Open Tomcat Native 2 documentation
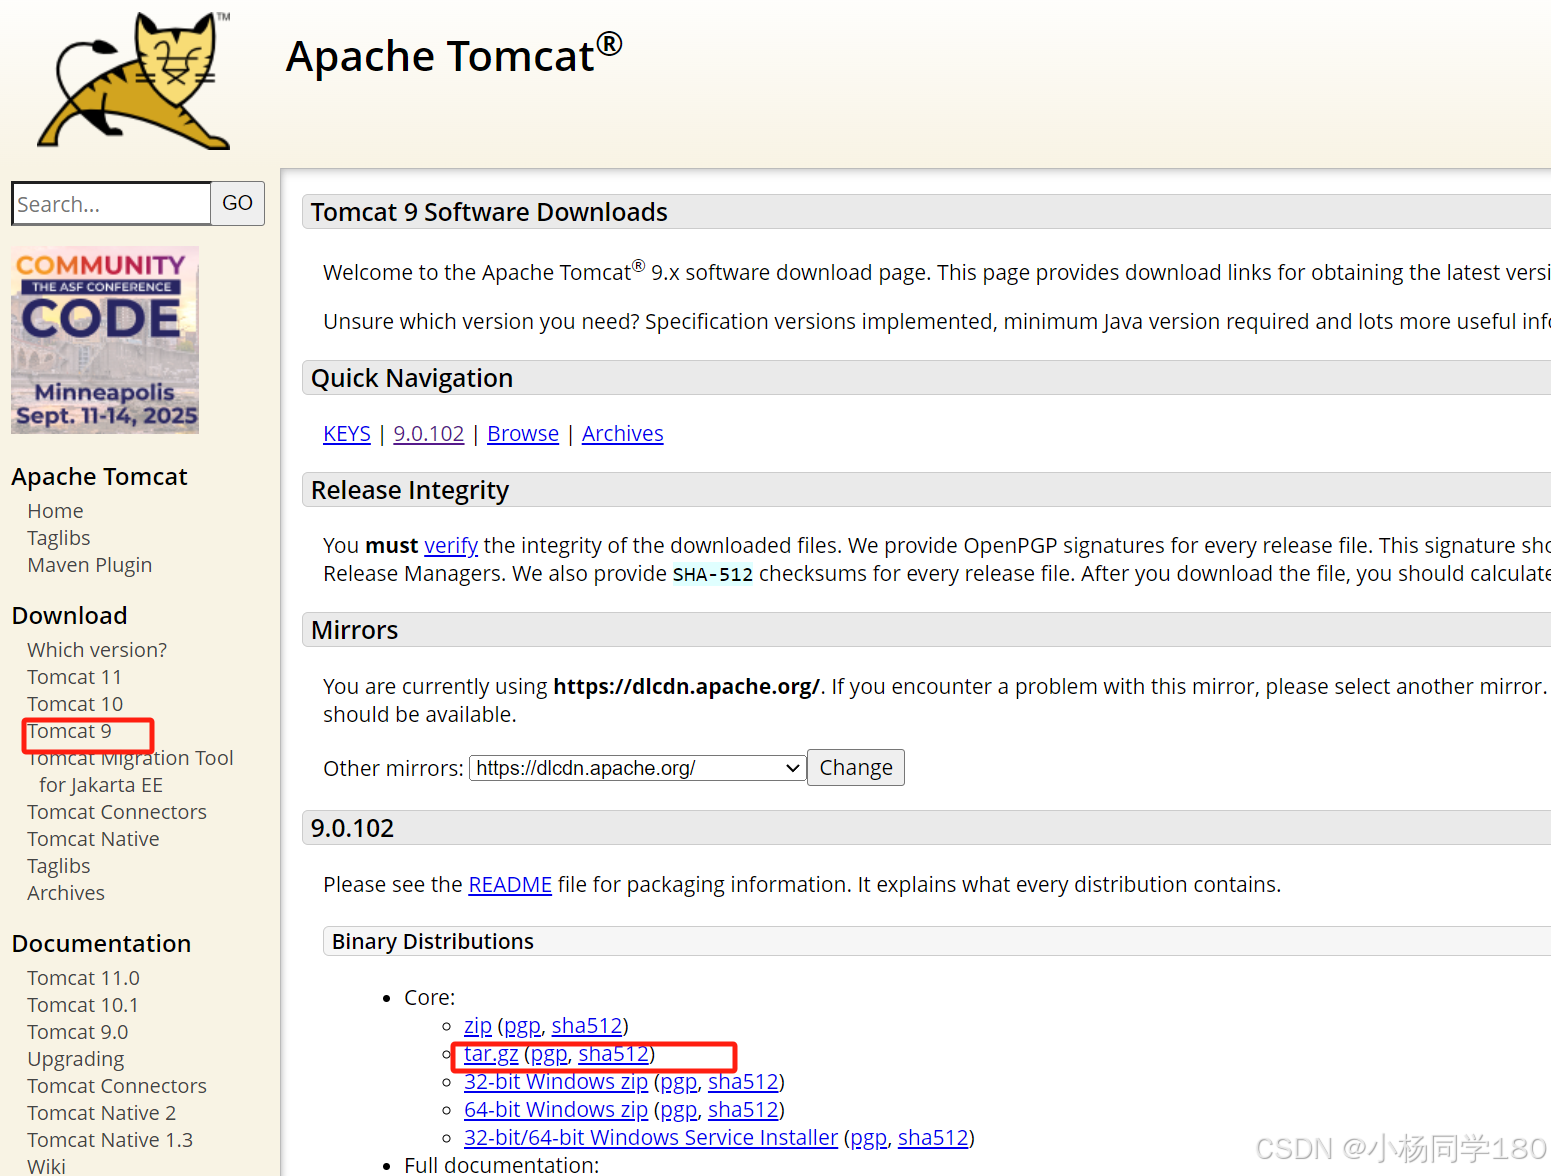The height and width of the screenshot is (1176, 1551). (x=102, y=1113)
